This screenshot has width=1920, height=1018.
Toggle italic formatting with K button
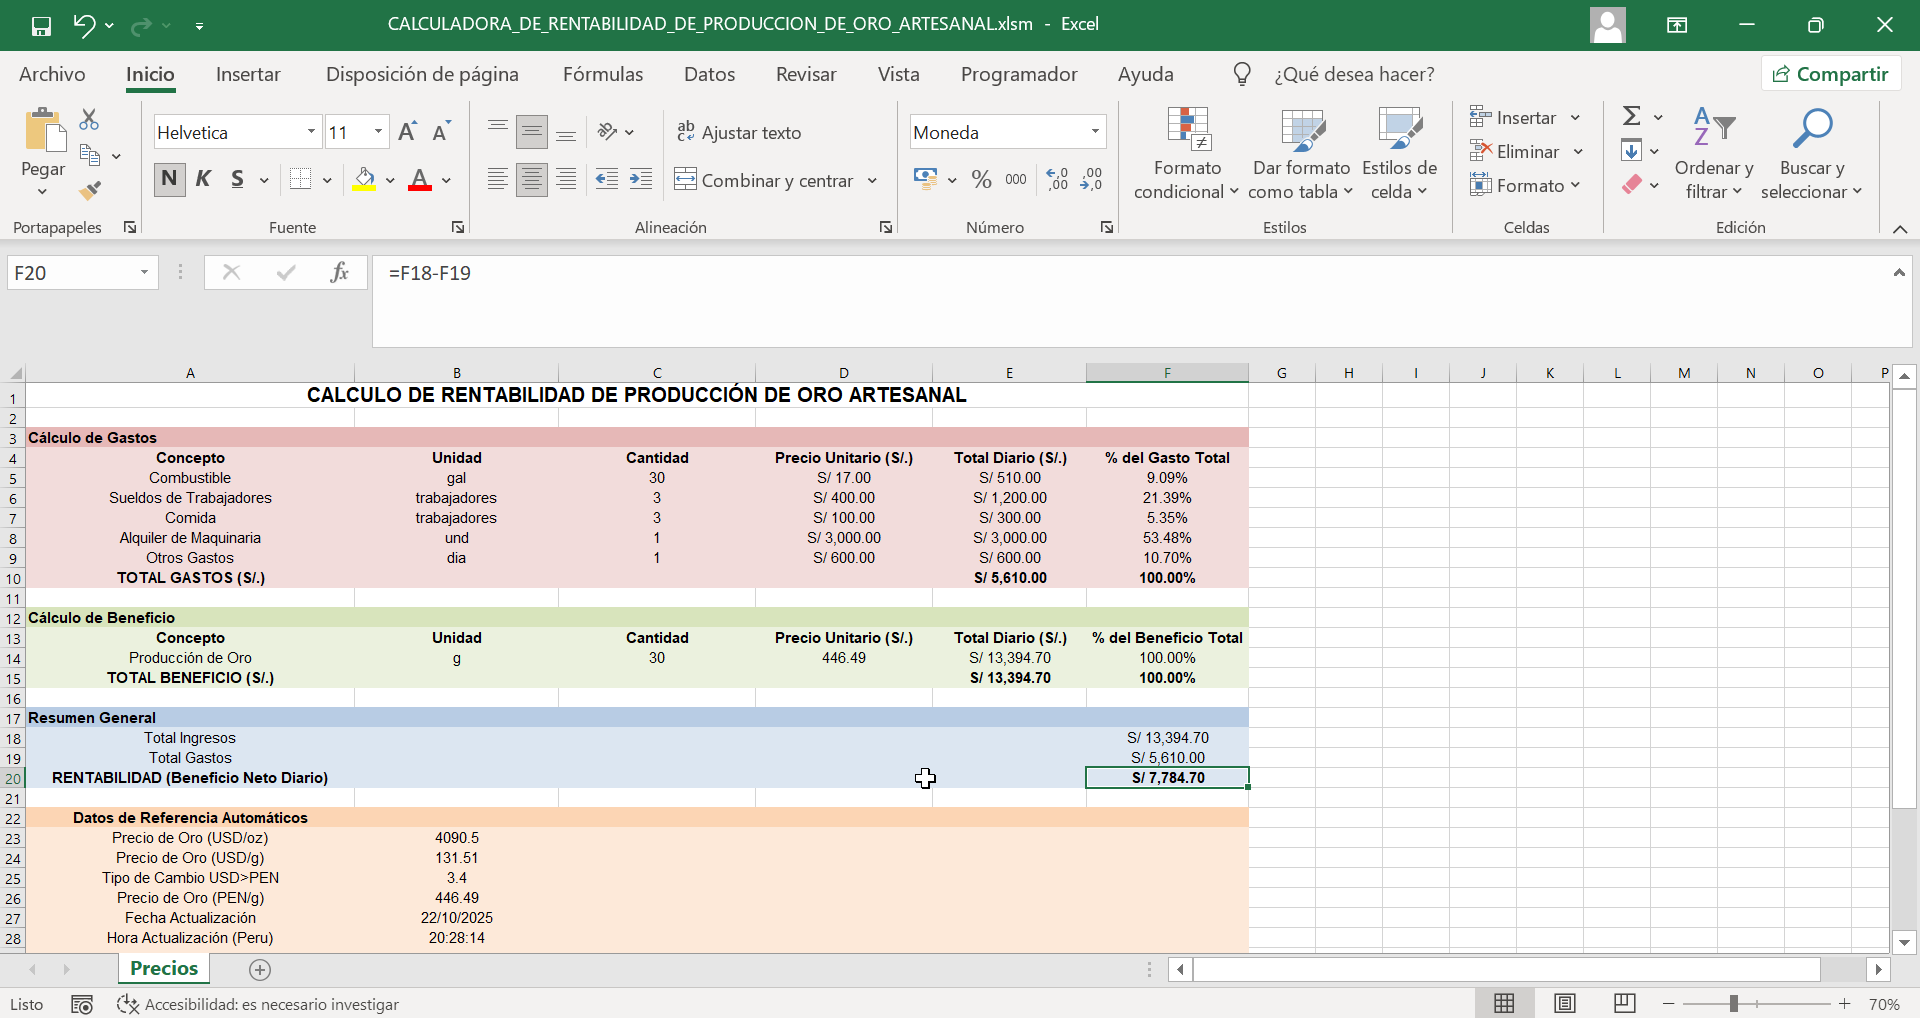[x=203, y=180]
